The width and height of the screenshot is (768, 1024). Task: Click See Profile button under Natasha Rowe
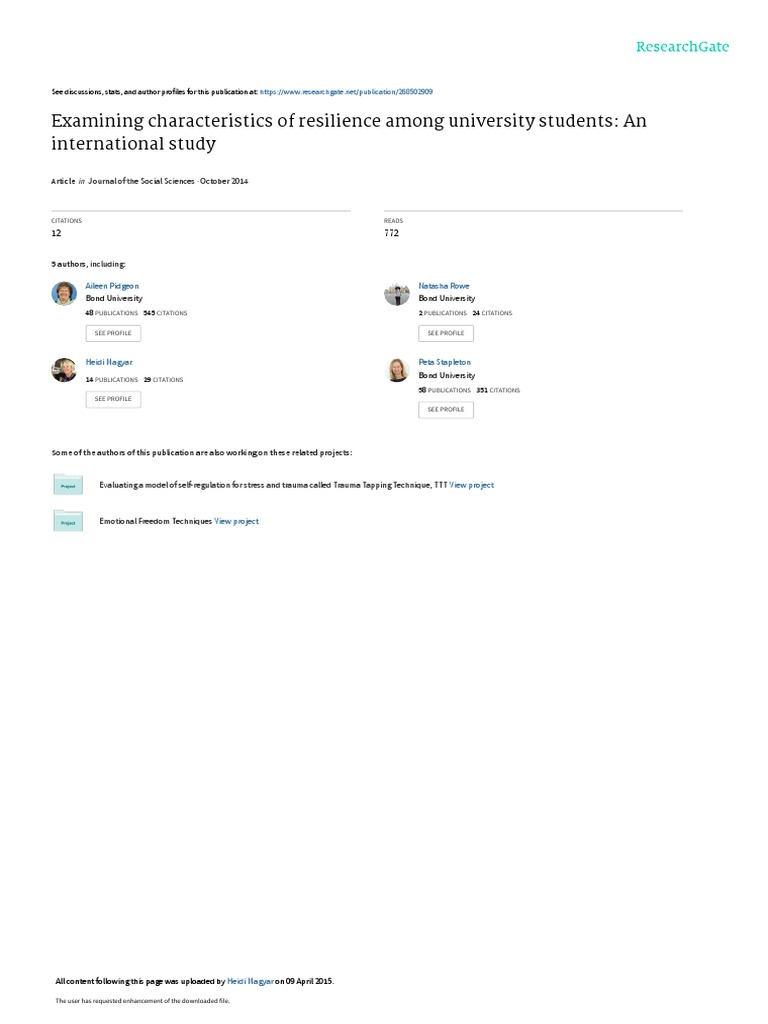coord(446,333)
